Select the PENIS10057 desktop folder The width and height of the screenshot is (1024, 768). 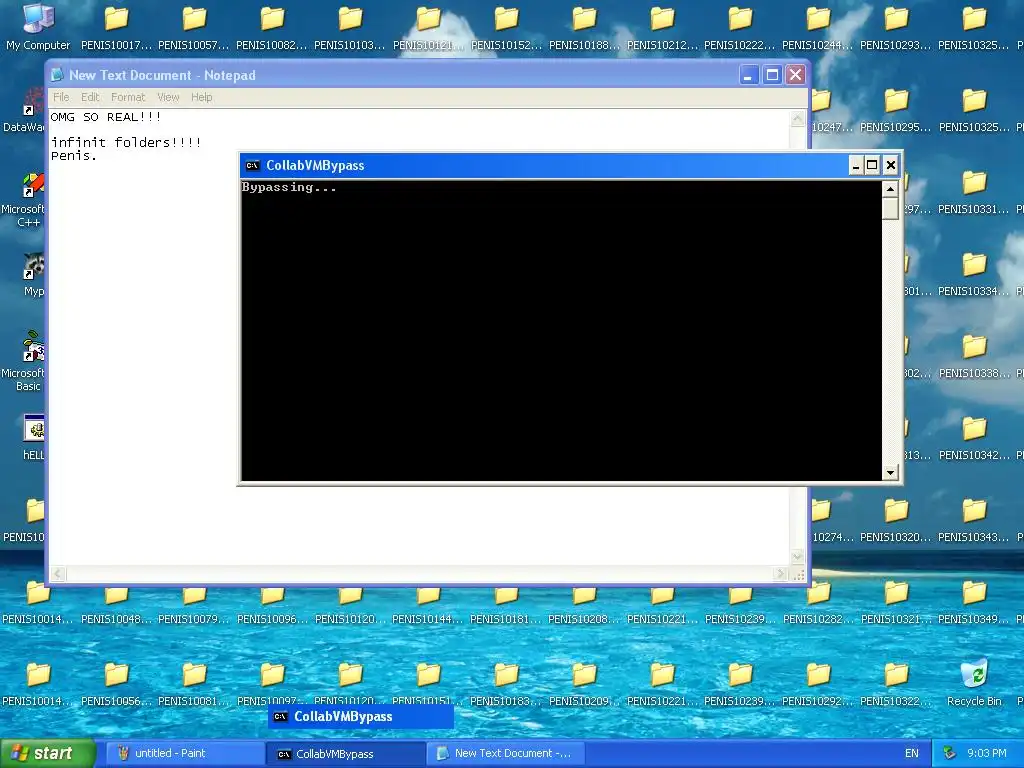tap(194, 27)
